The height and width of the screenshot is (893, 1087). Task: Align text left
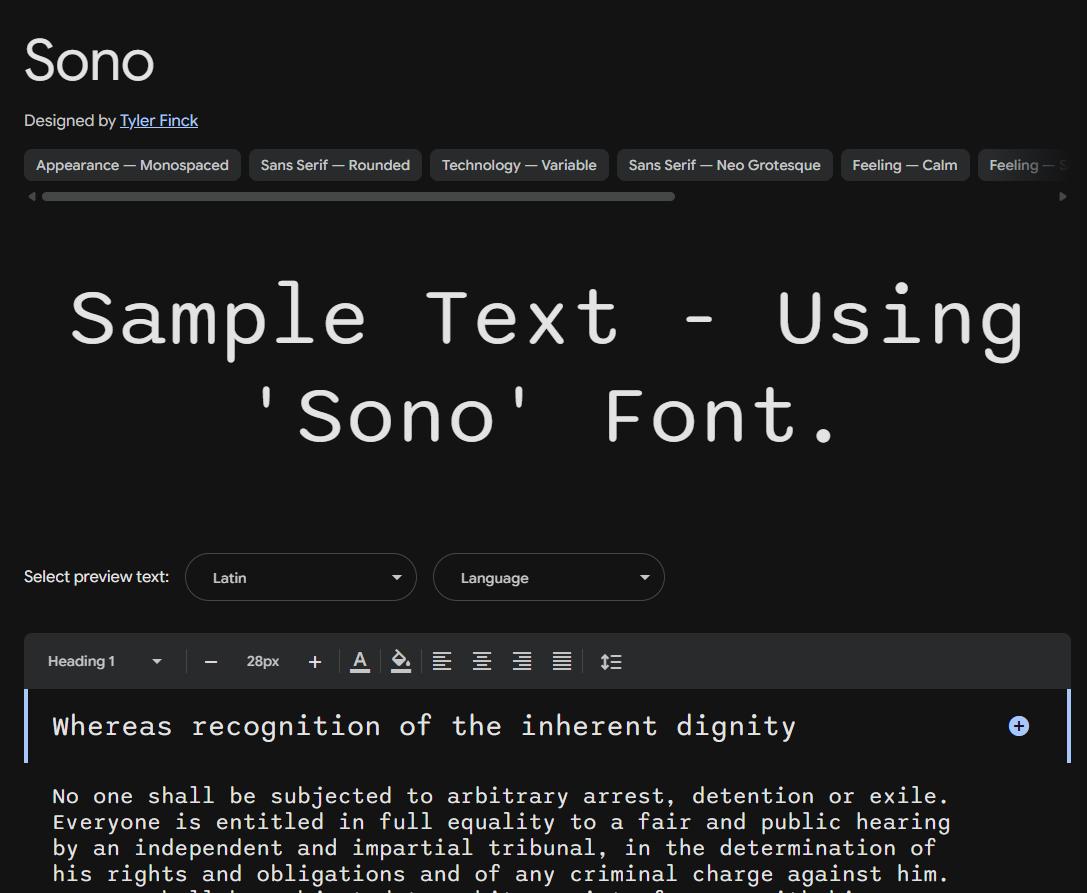click(x=442, y=661)
